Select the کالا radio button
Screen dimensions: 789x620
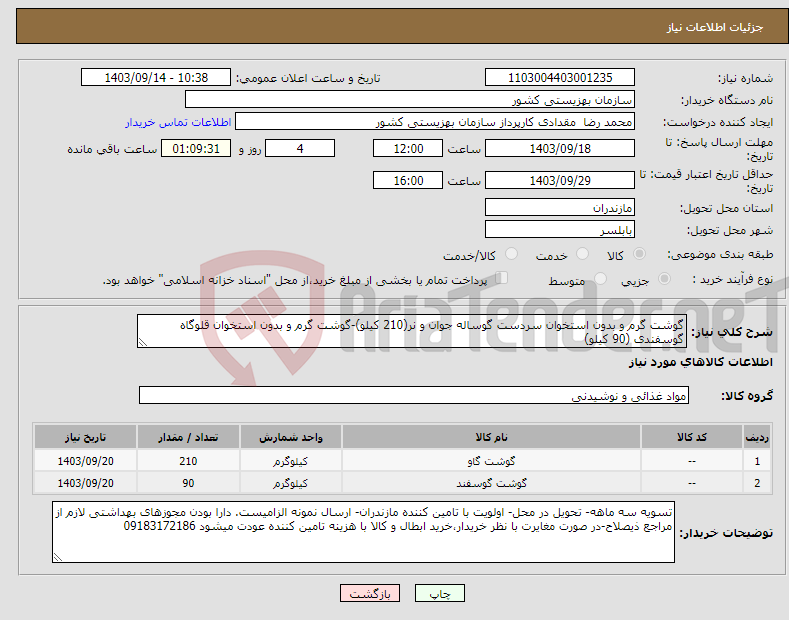coord(639,254)
